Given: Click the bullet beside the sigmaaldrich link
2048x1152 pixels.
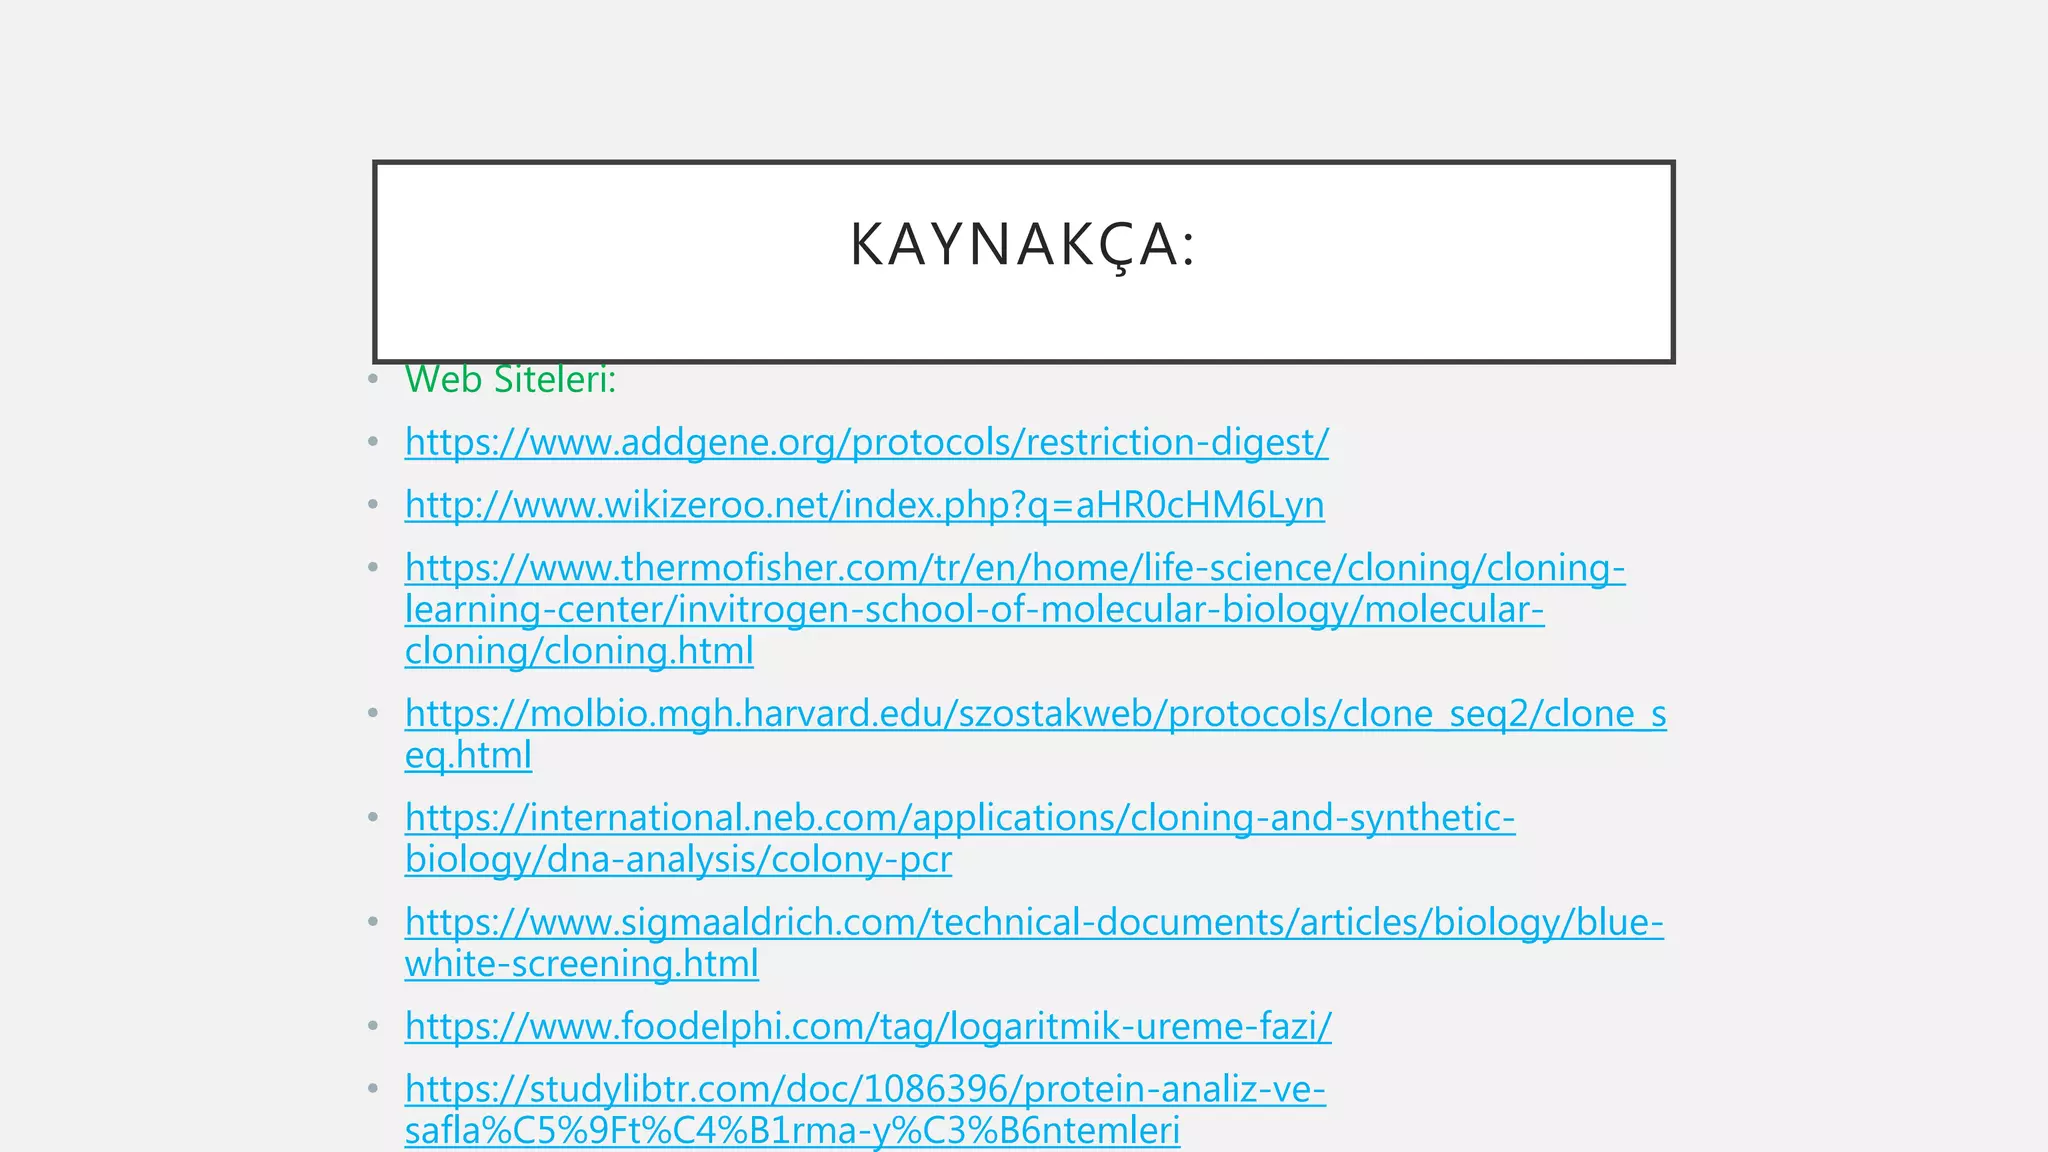Looking at the screenshot, I should tap(373, 922).
